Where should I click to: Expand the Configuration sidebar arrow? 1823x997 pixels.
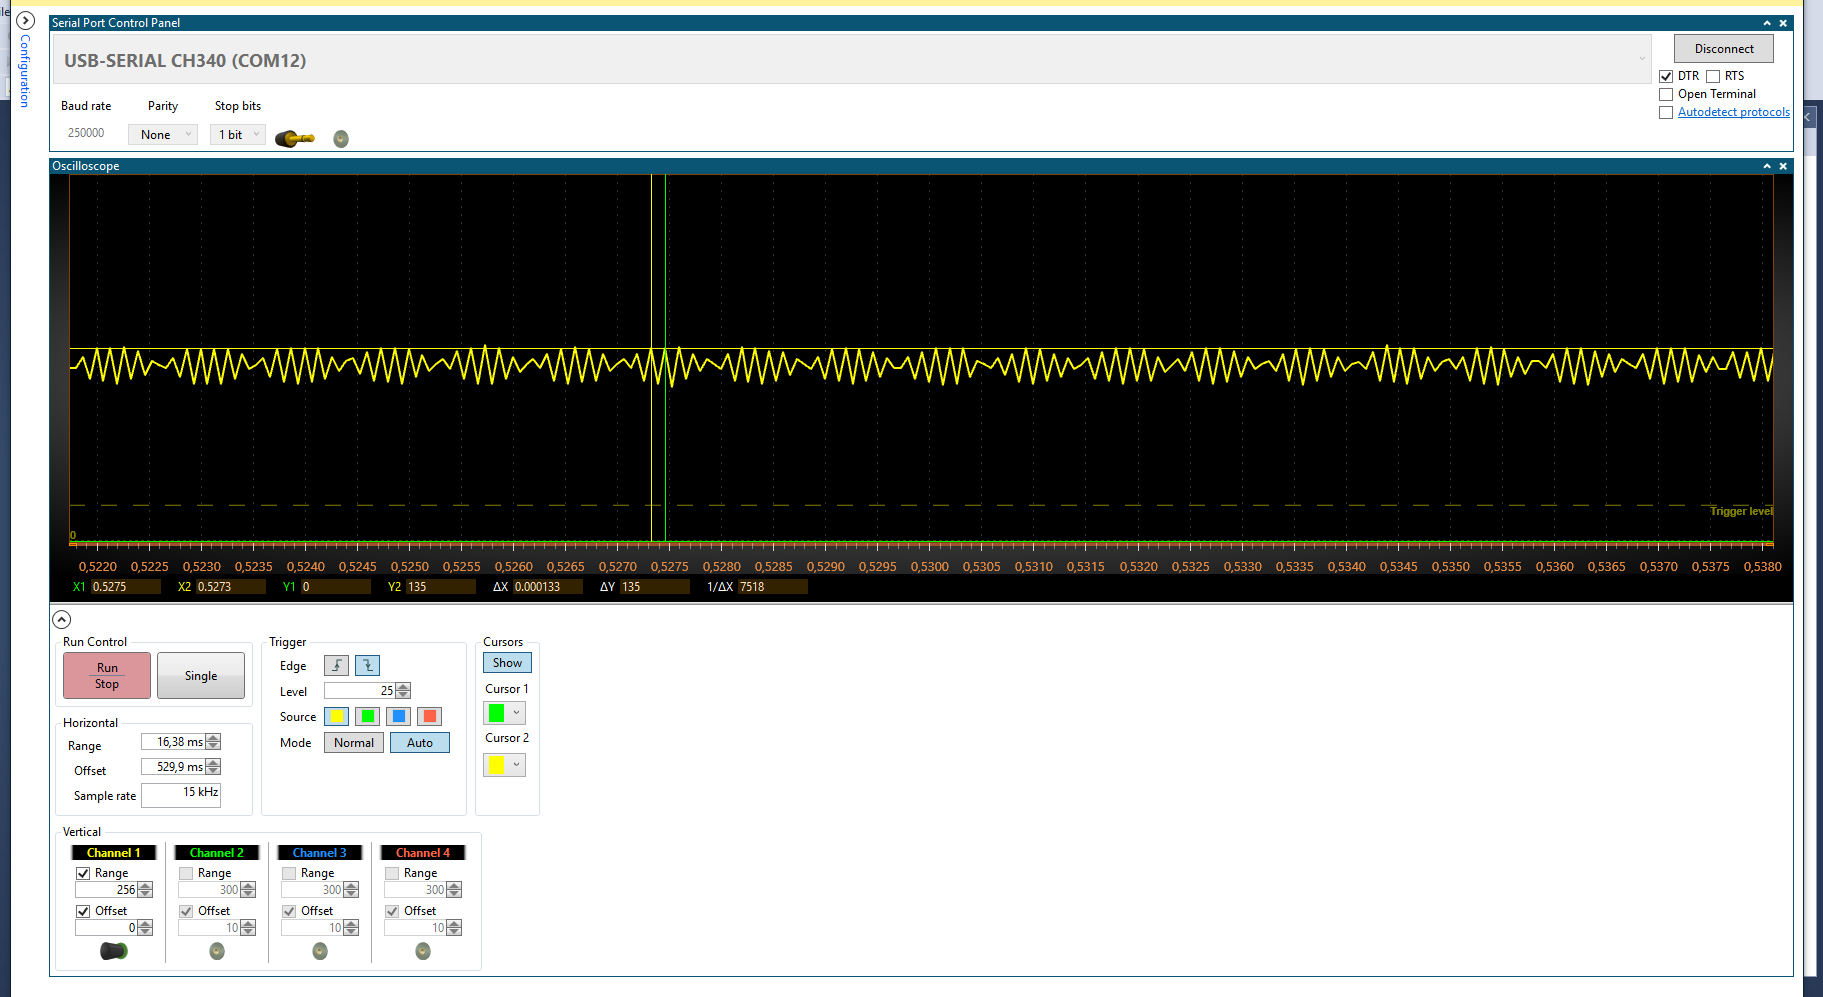point(26,21)
